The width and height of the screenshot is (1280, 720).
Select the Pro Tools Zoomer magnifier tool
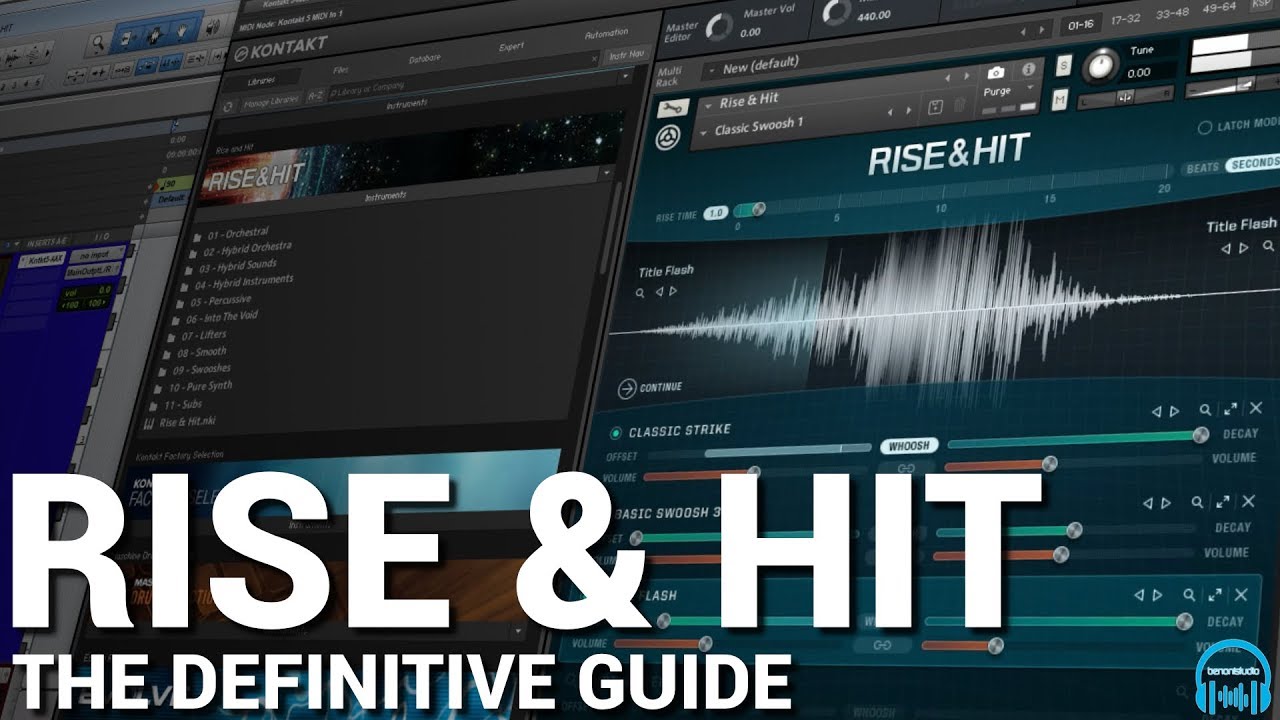pos(99,42)
